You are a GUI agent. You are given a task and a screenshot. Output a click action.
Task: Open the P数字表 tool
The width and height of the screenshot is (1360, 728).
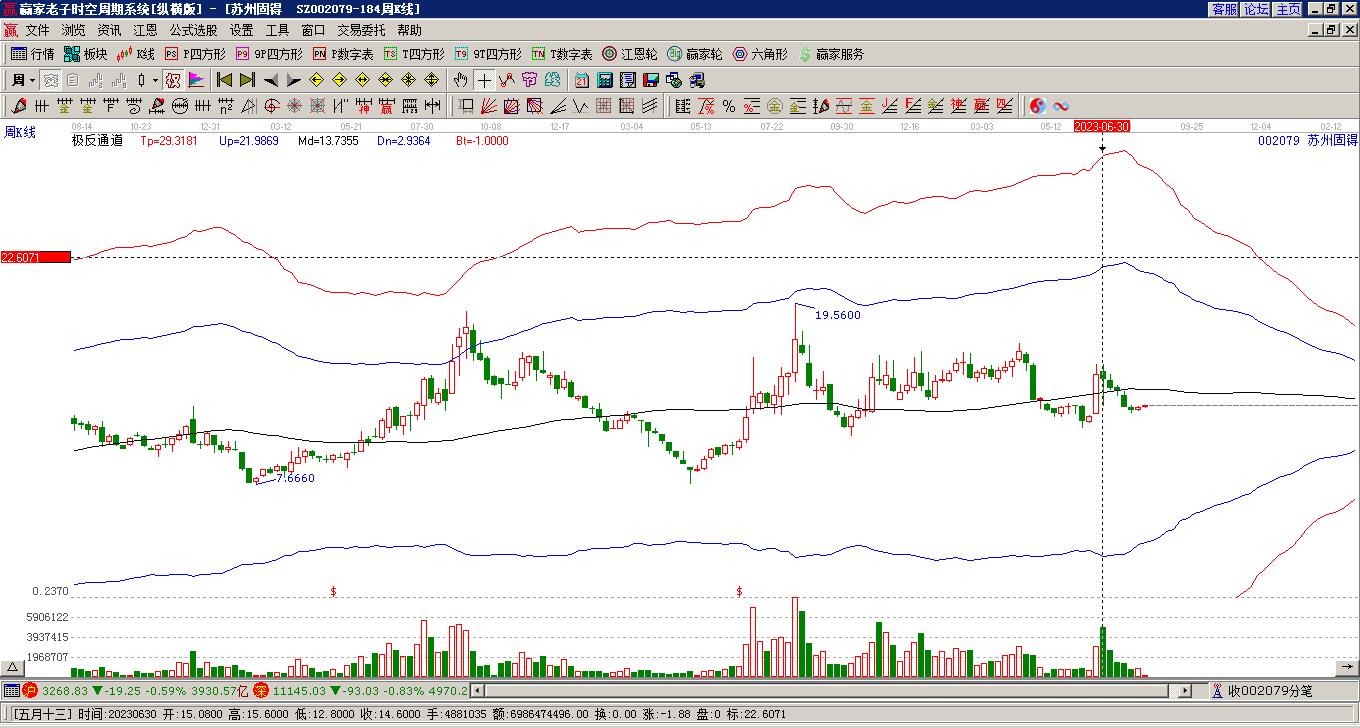(x=342, y=54)
